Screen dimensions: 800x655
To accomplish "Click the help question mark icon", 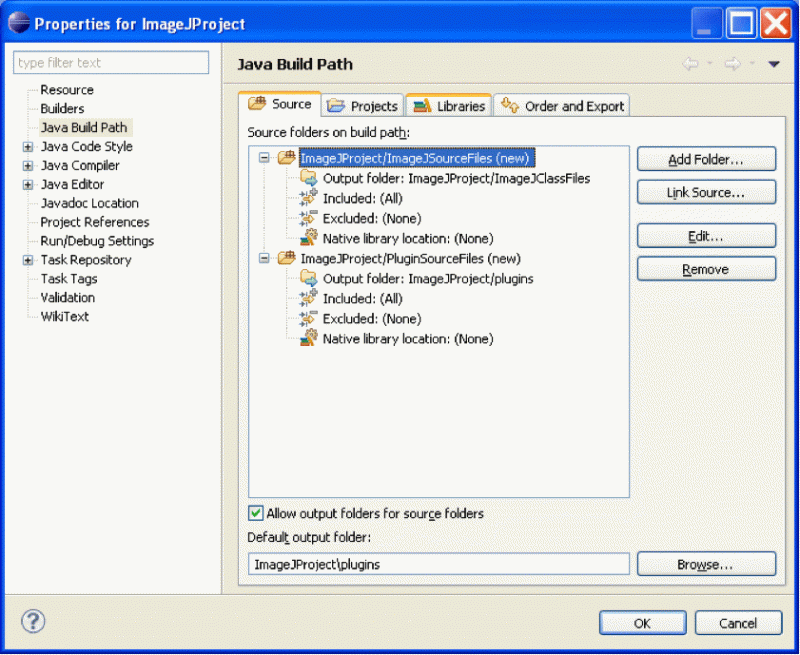I will pyautogui.click(x=33, y=621).
